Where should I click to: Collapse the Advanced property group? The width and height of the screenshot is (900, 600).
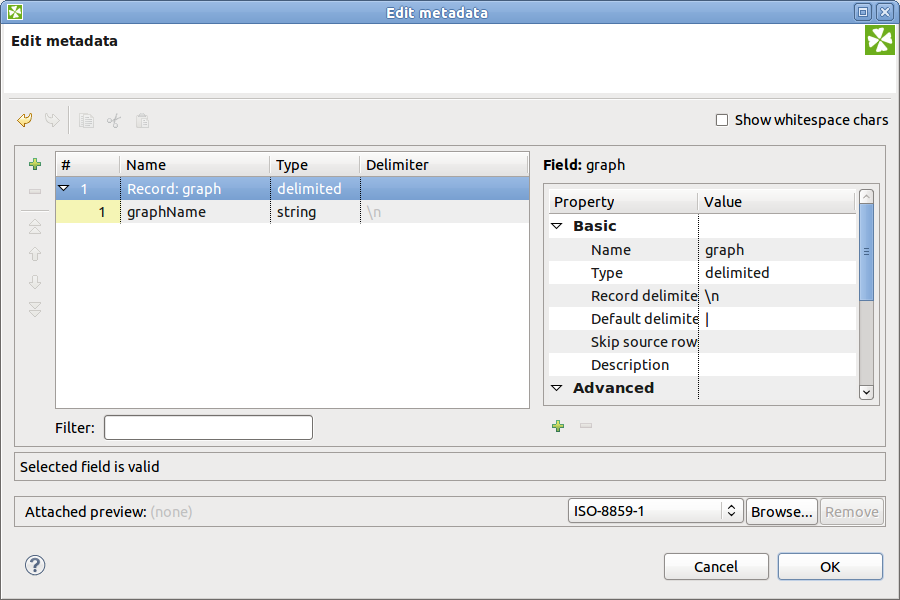[x=556, y=388]
